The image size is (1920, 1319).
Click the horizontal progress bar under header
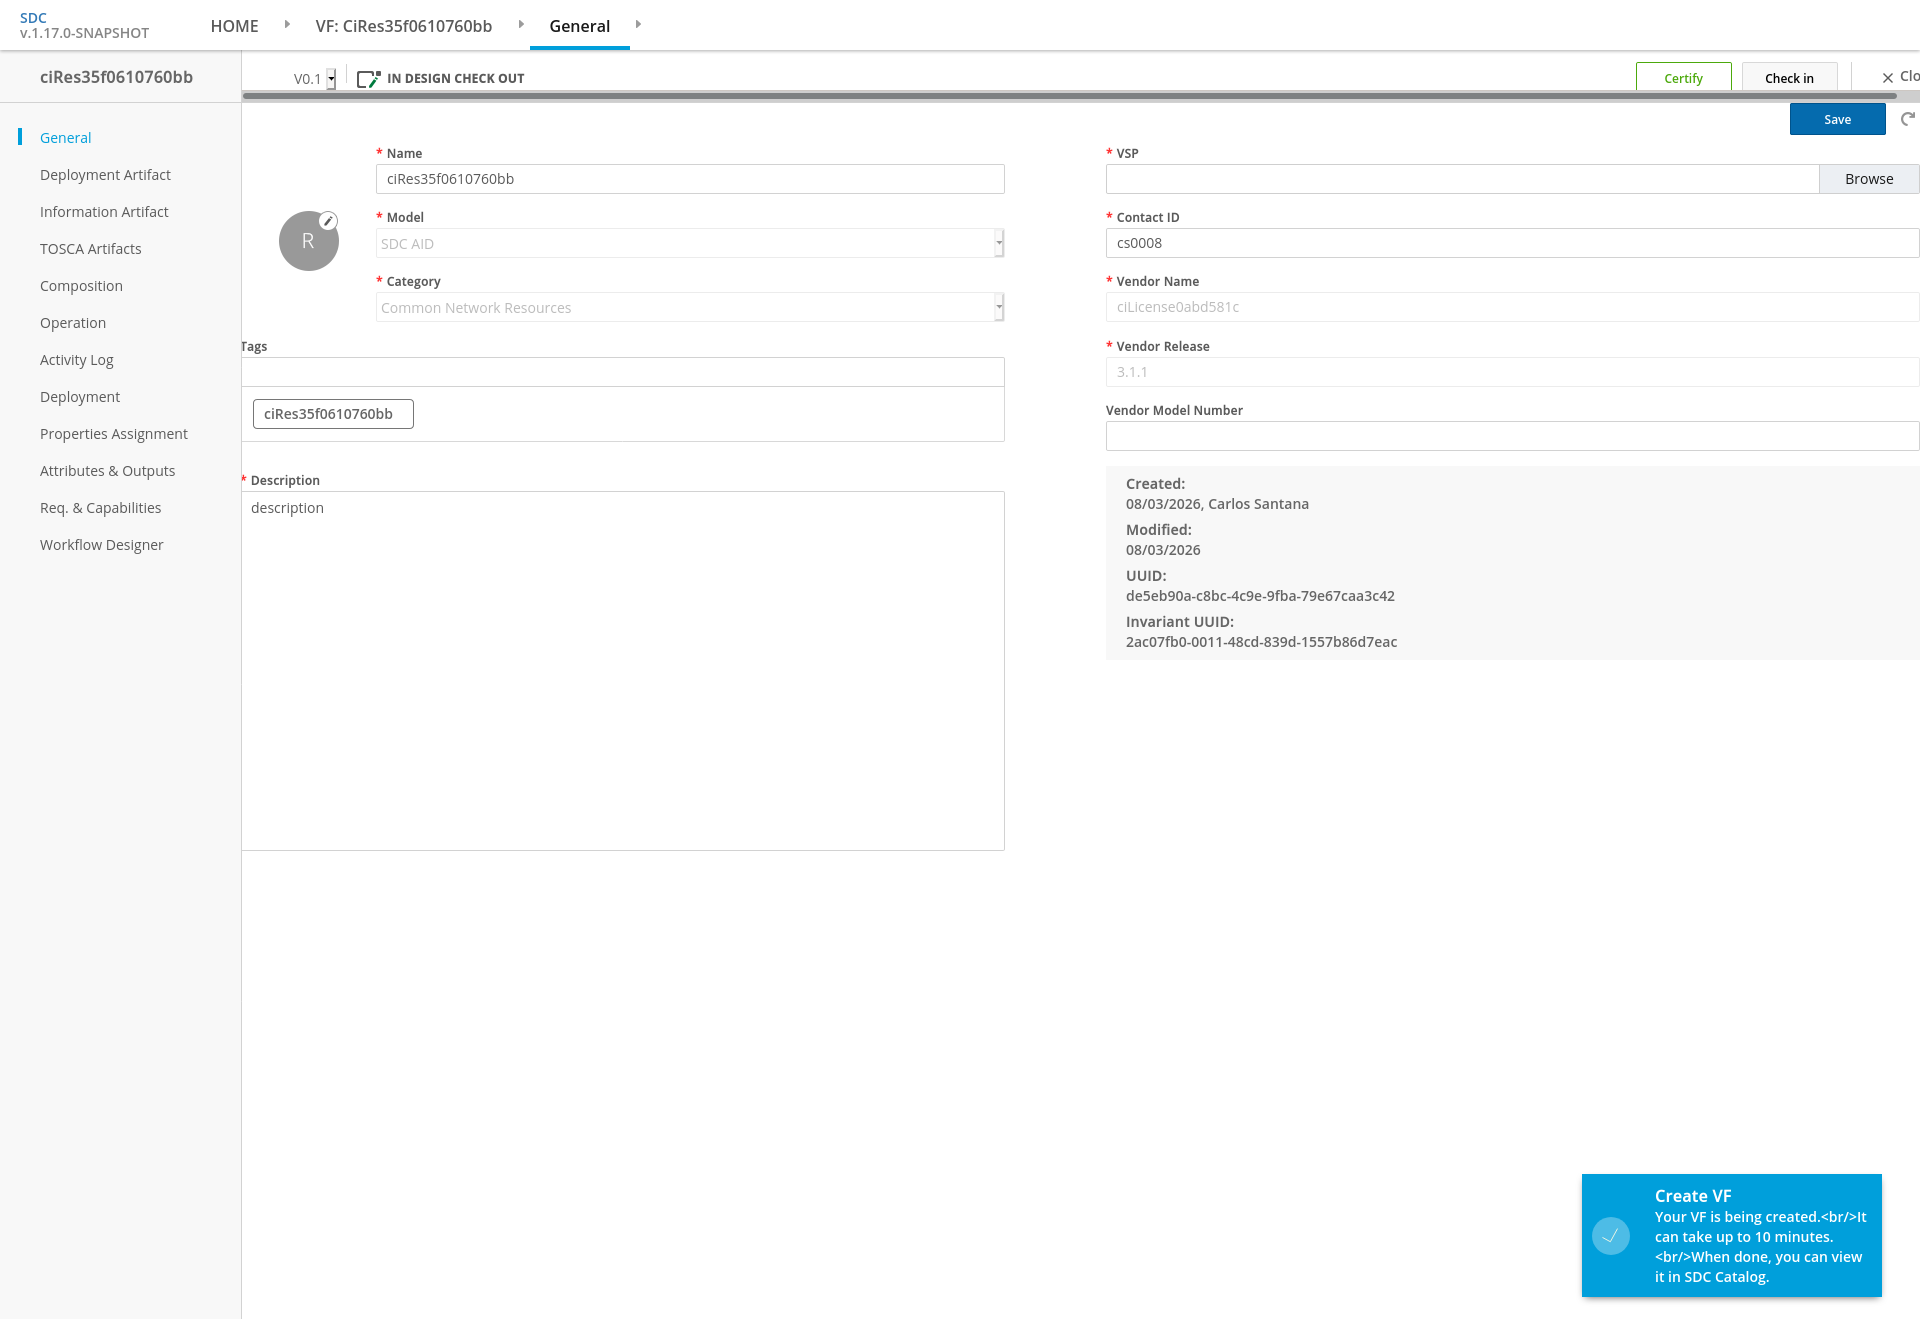click(x=1069, y=96)
